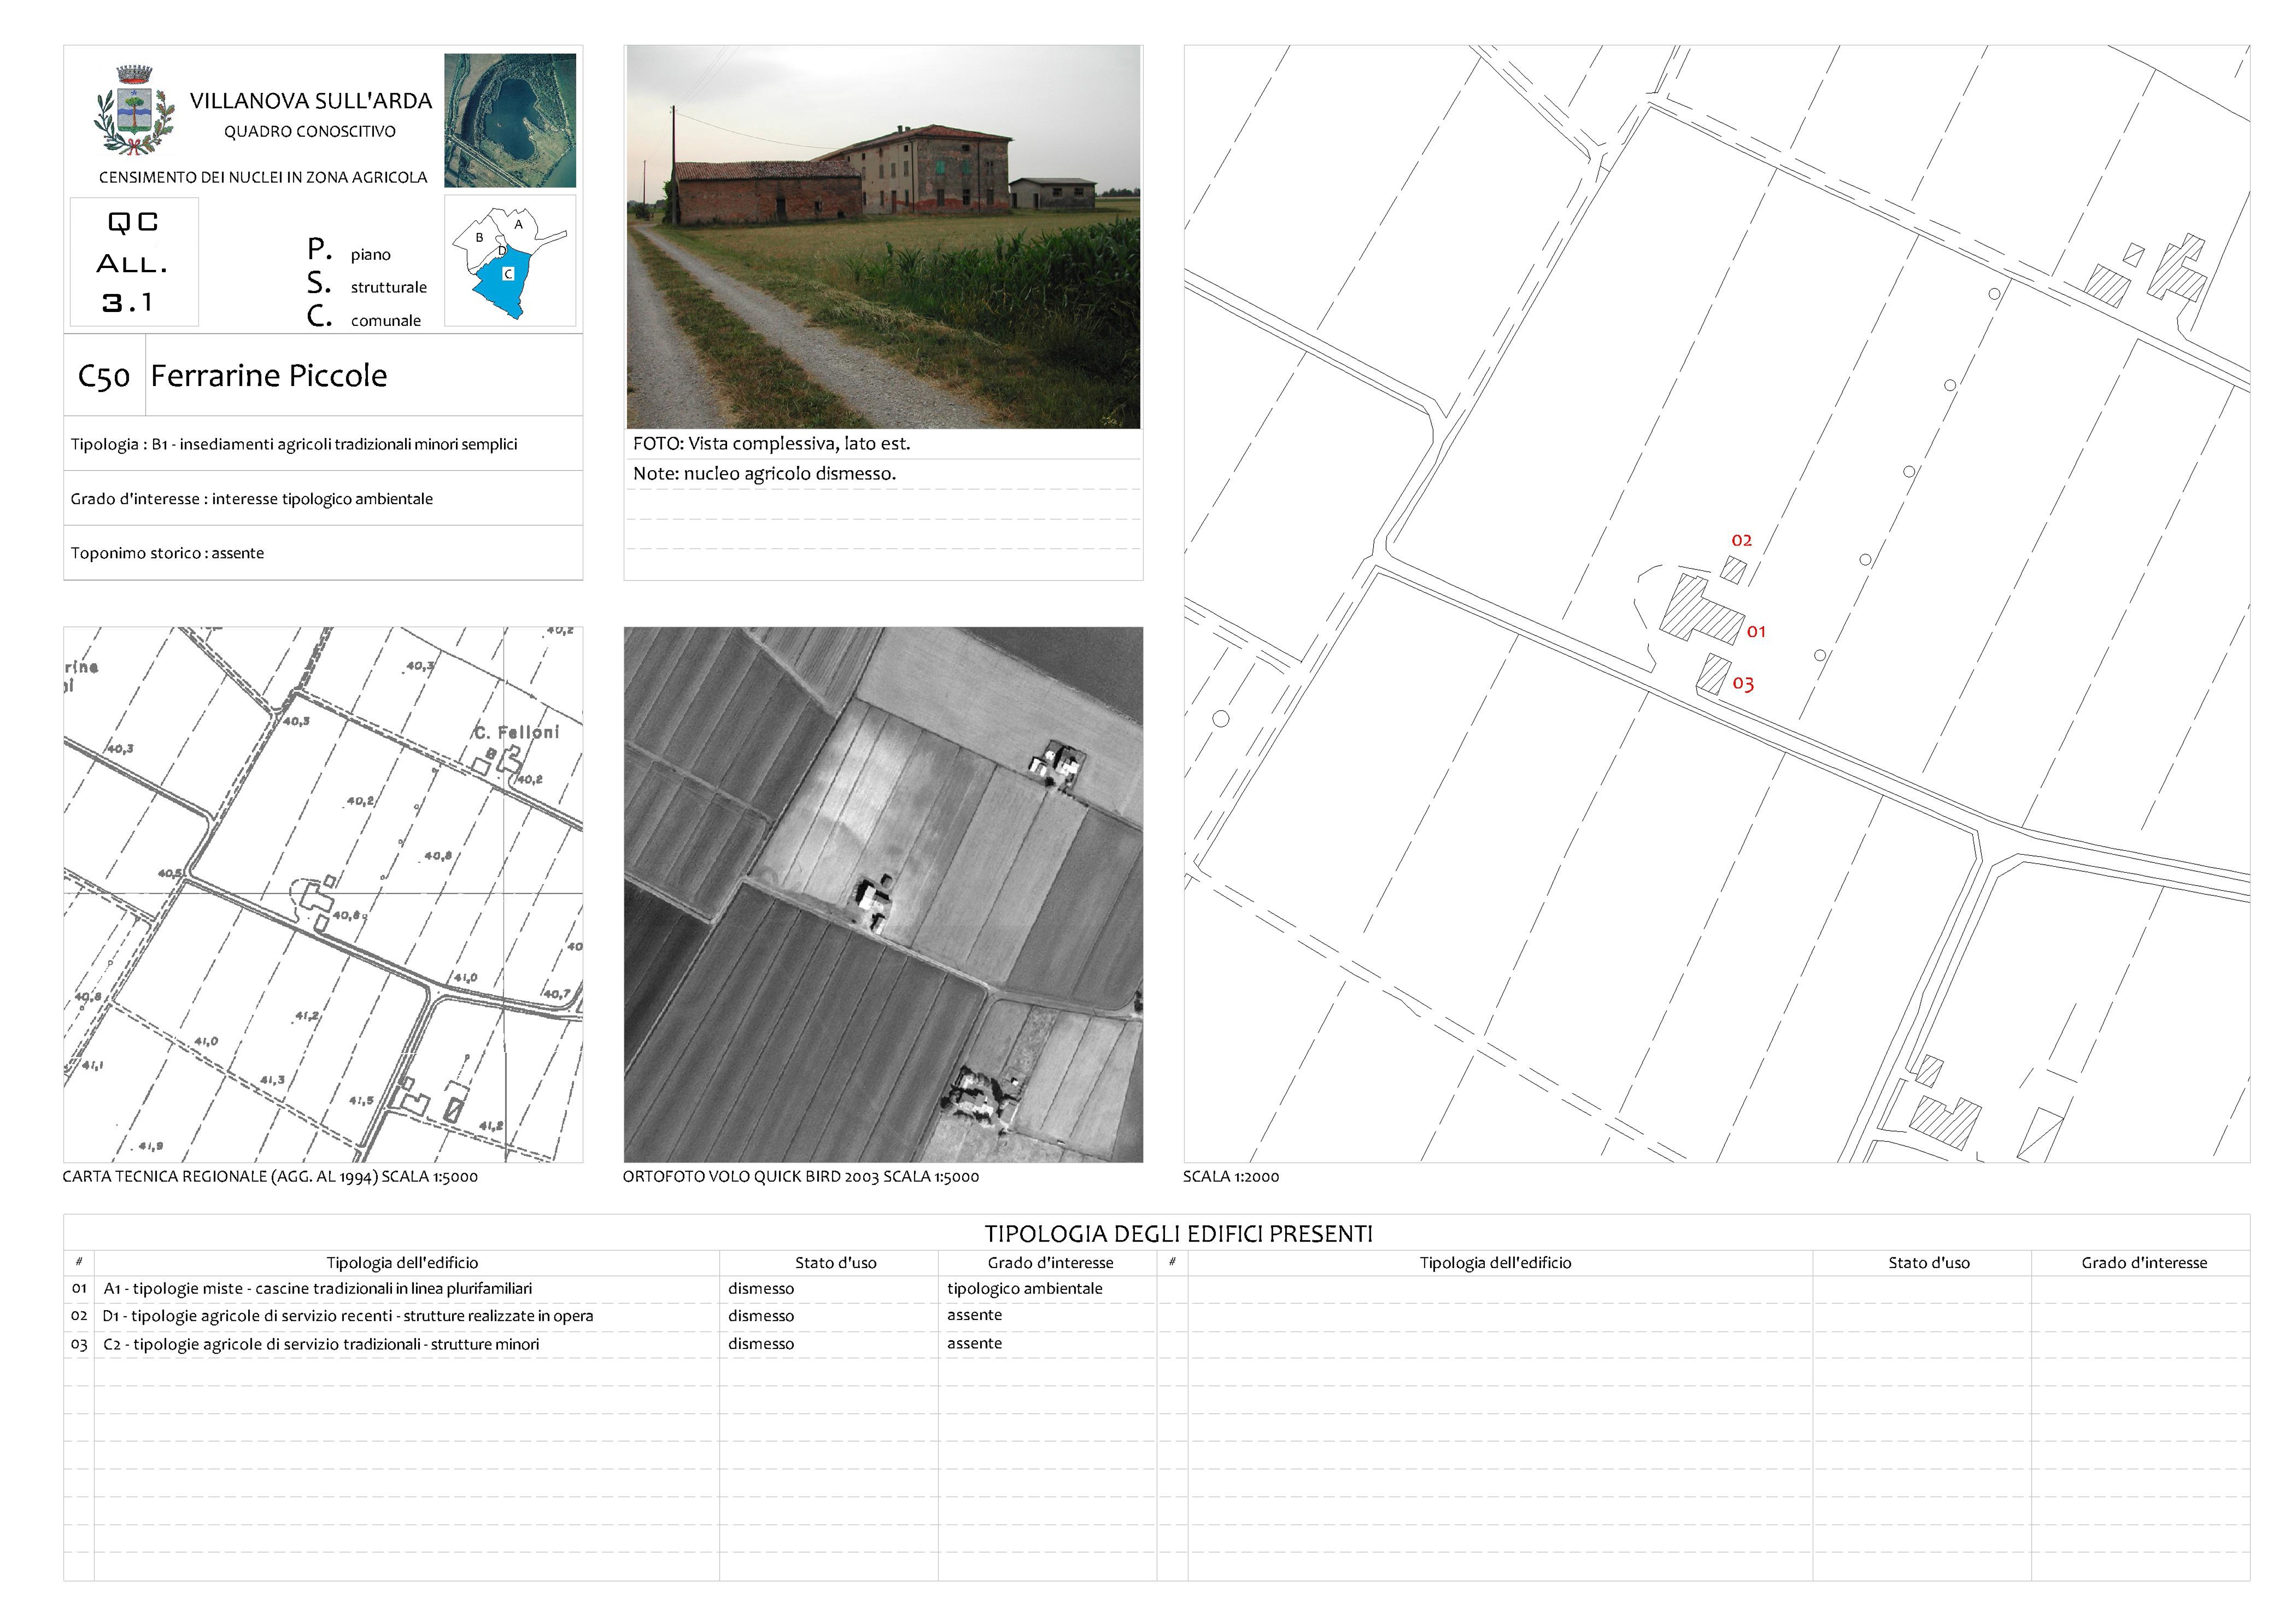
Task: Click 'Note: nucleo agricolo dismesso.' line
Action: 764,474
